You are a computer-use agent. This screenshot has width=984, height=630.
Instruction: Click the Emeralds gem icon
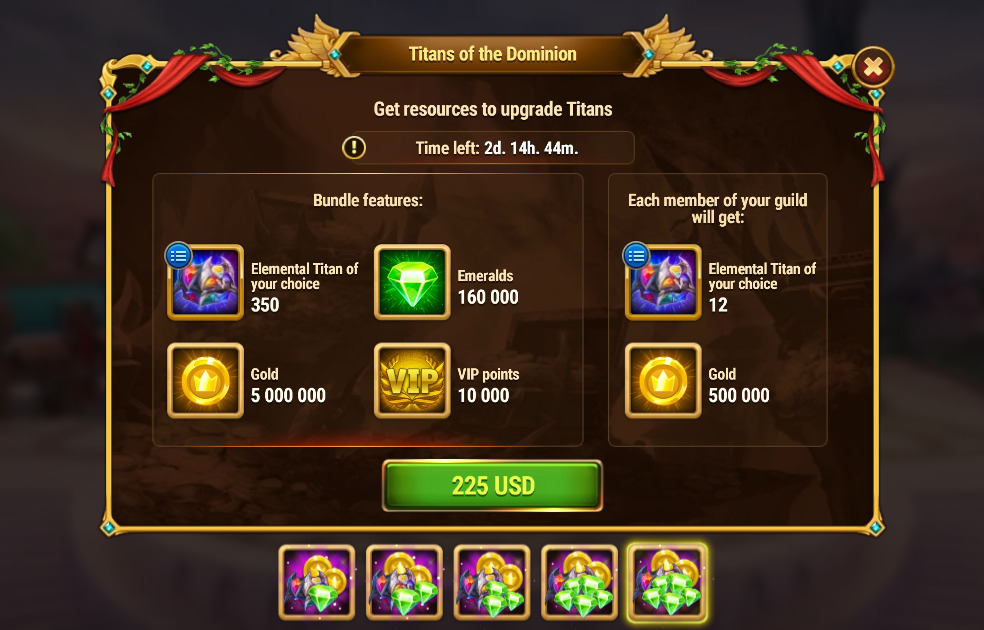coord(412,282)
